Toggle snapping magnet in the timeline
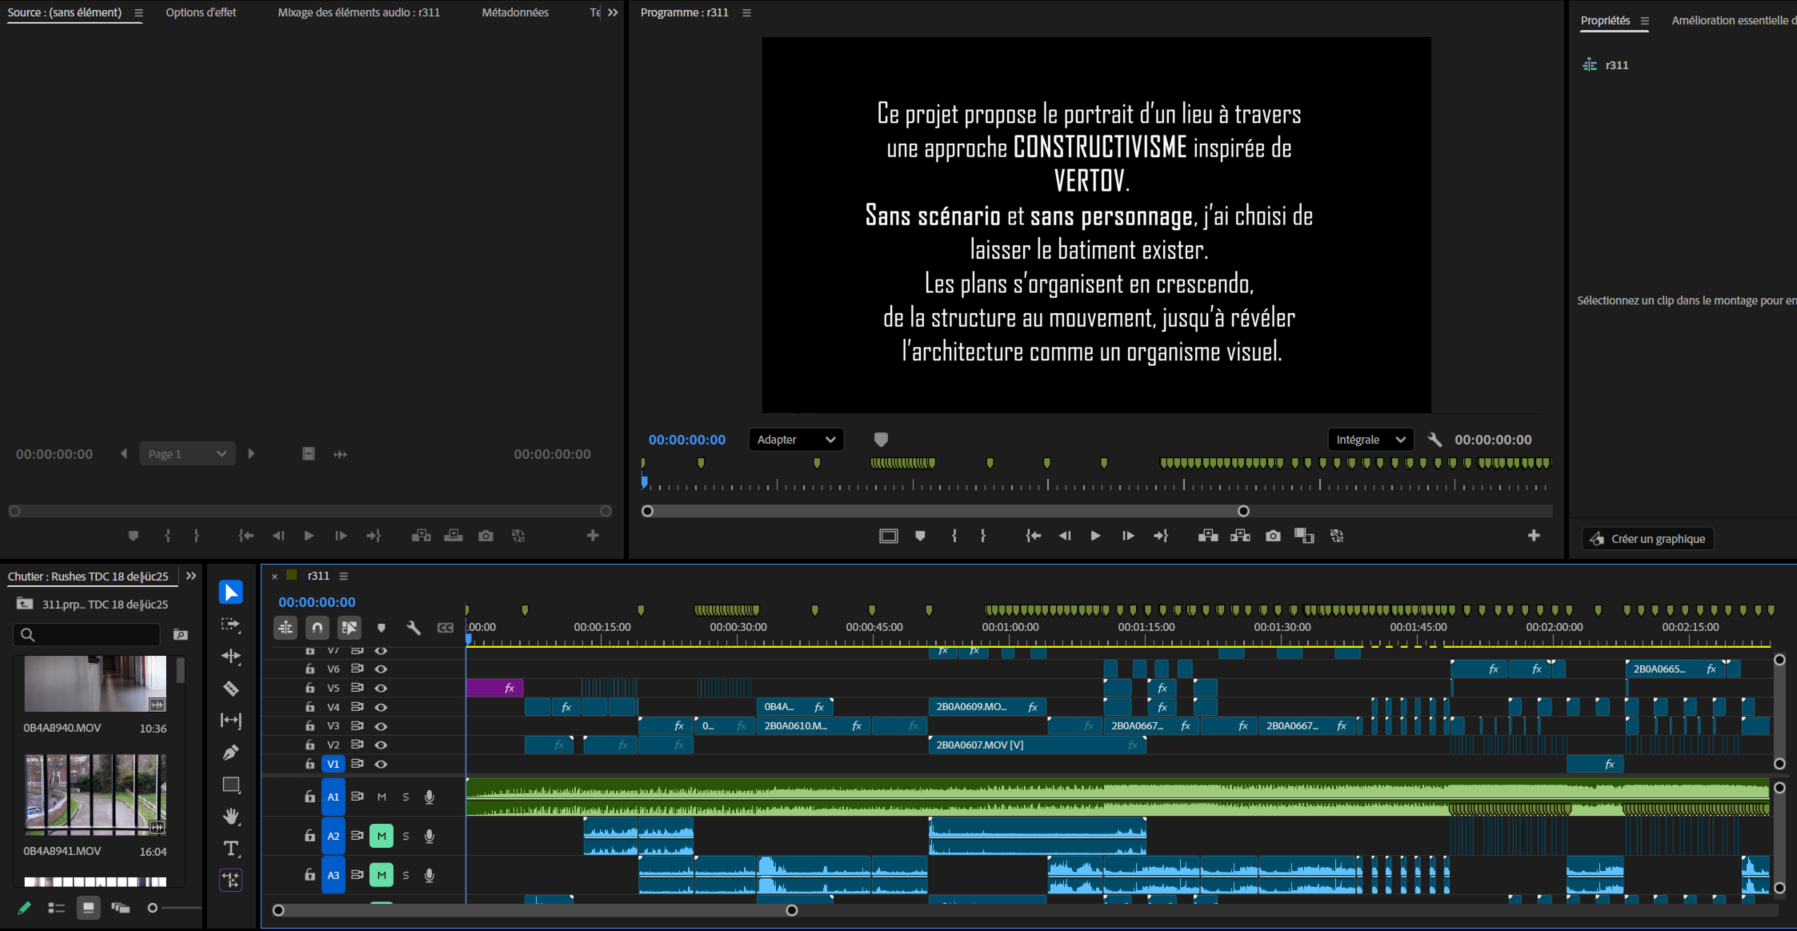 click(x=317, y=628)
